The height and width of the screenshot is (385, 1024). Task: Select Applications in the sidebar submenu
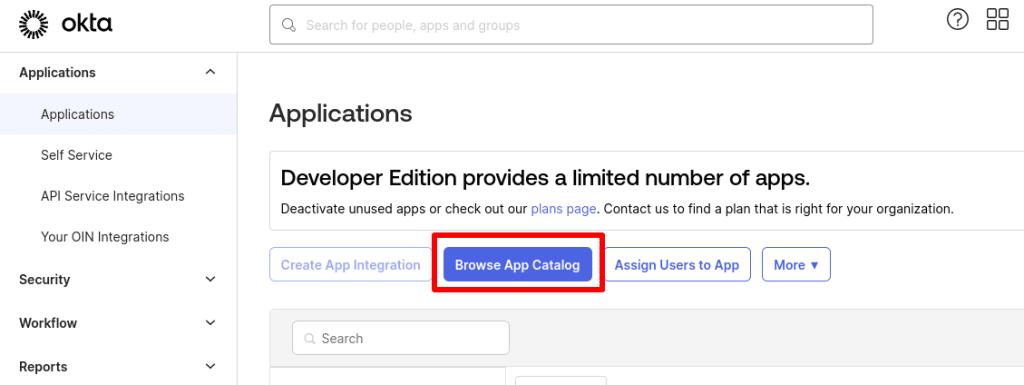[118, 114]
